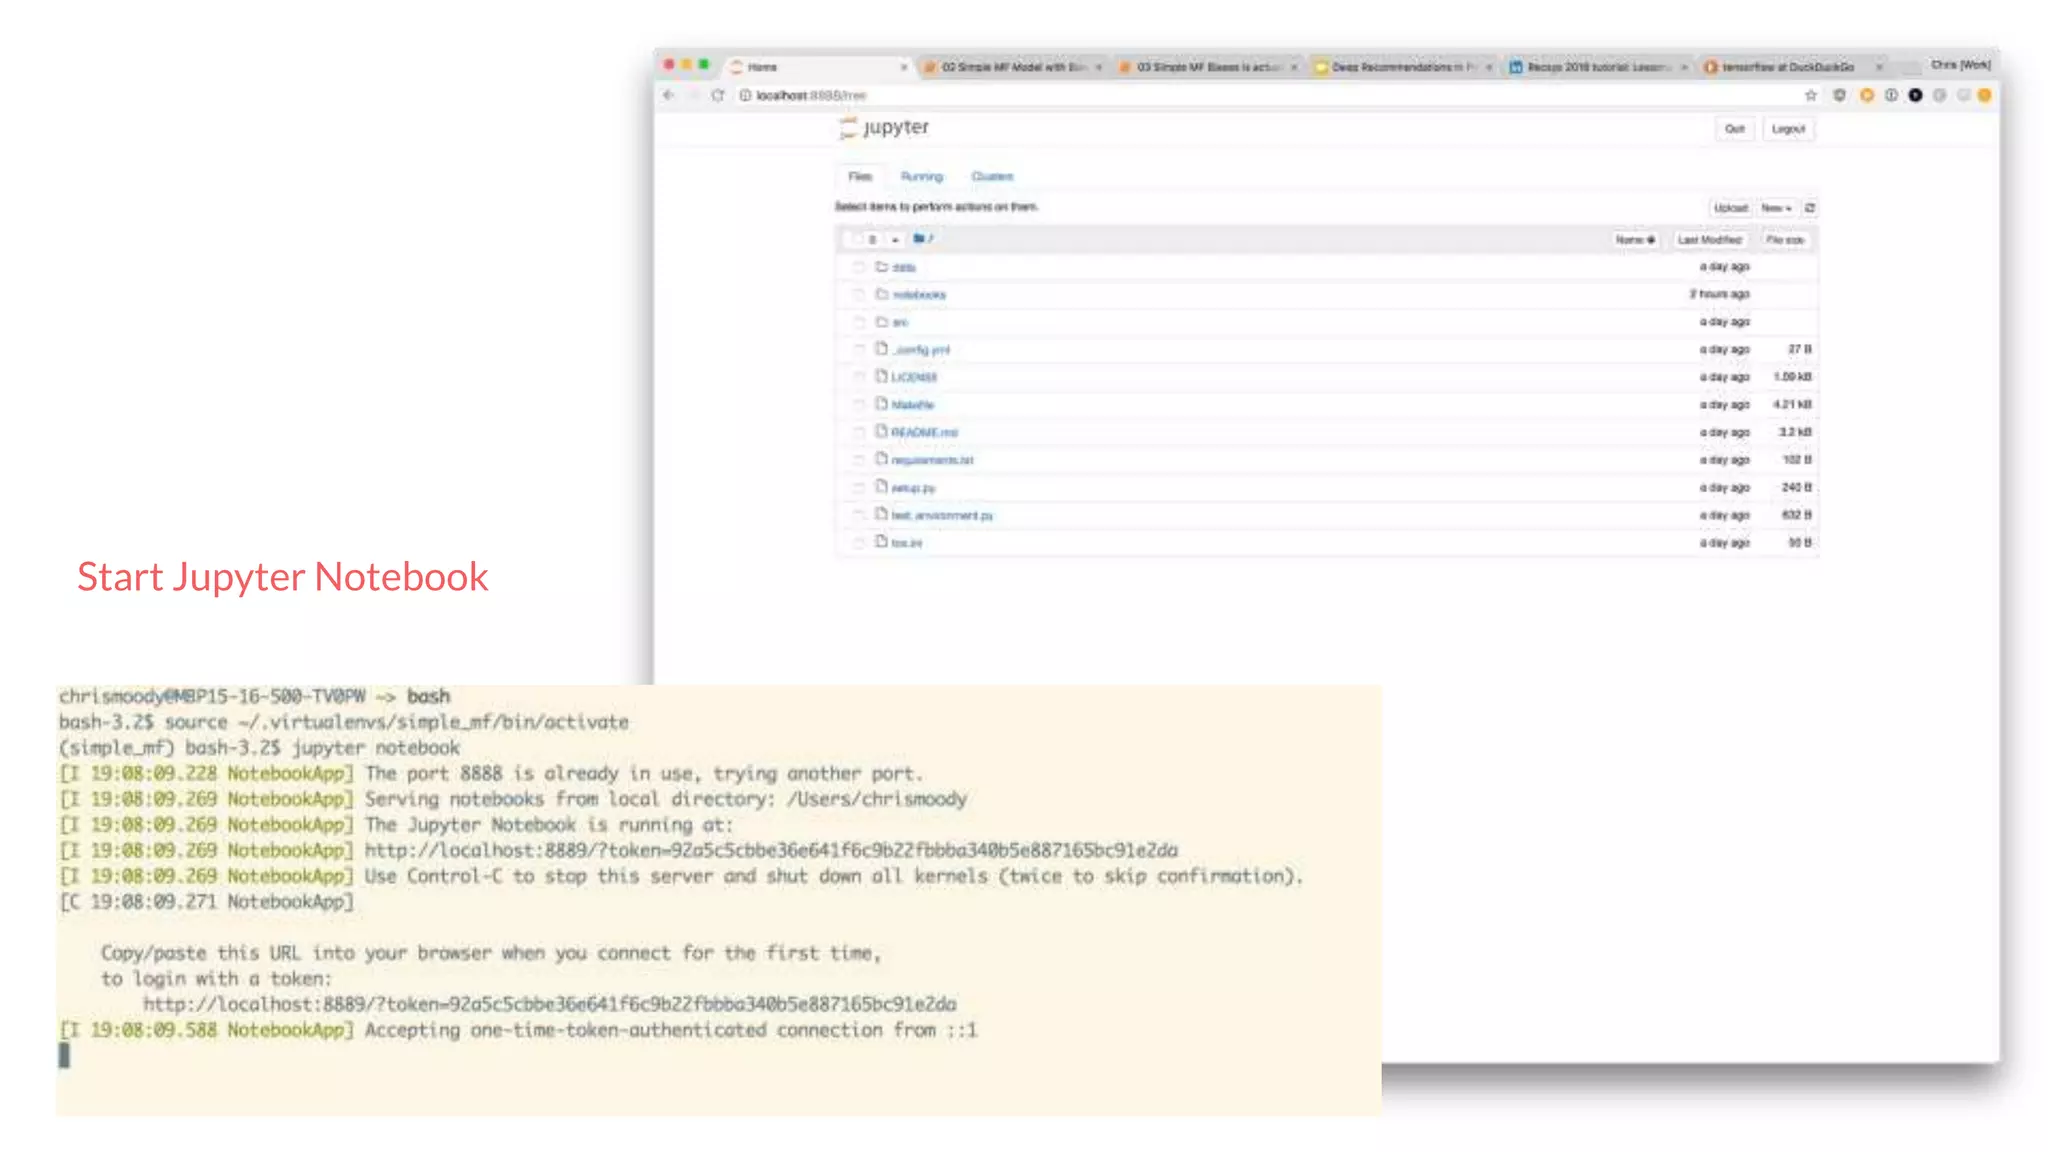Open the New dropdown menu
The width and height of the screenshot is (2048, 1152).
point(1776,208)
